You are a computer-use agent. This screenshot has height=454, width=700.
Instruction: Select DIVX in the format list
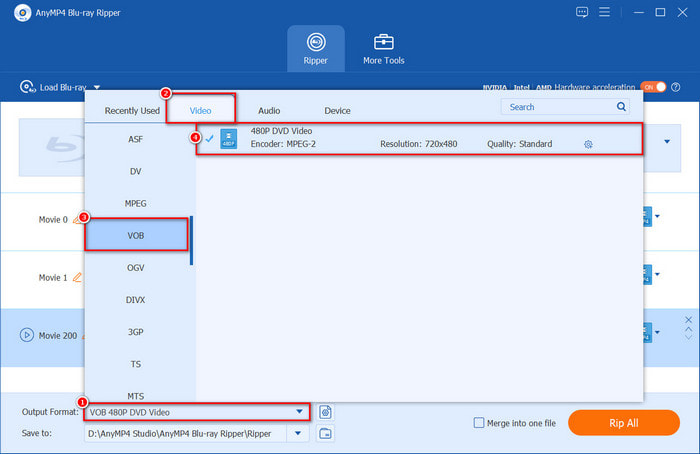pos(136,300)
